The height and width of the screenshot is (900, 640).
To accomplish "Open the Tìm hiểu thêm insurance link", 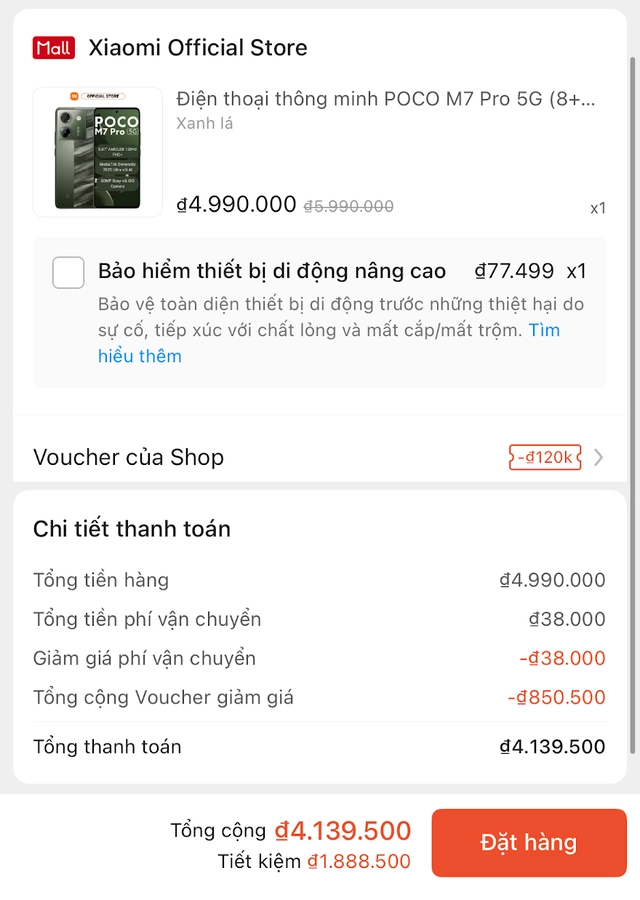I will (x=139, y=356).
